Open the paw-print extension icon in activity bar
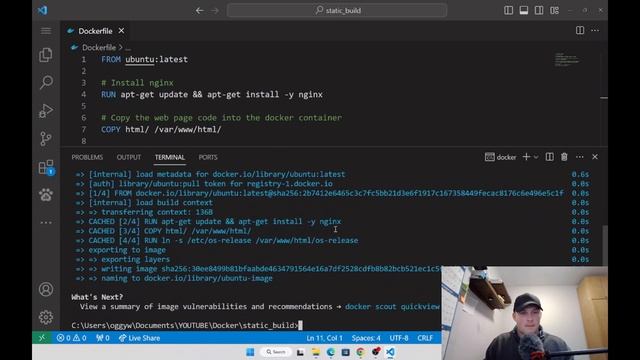 (x=46, y=195)
